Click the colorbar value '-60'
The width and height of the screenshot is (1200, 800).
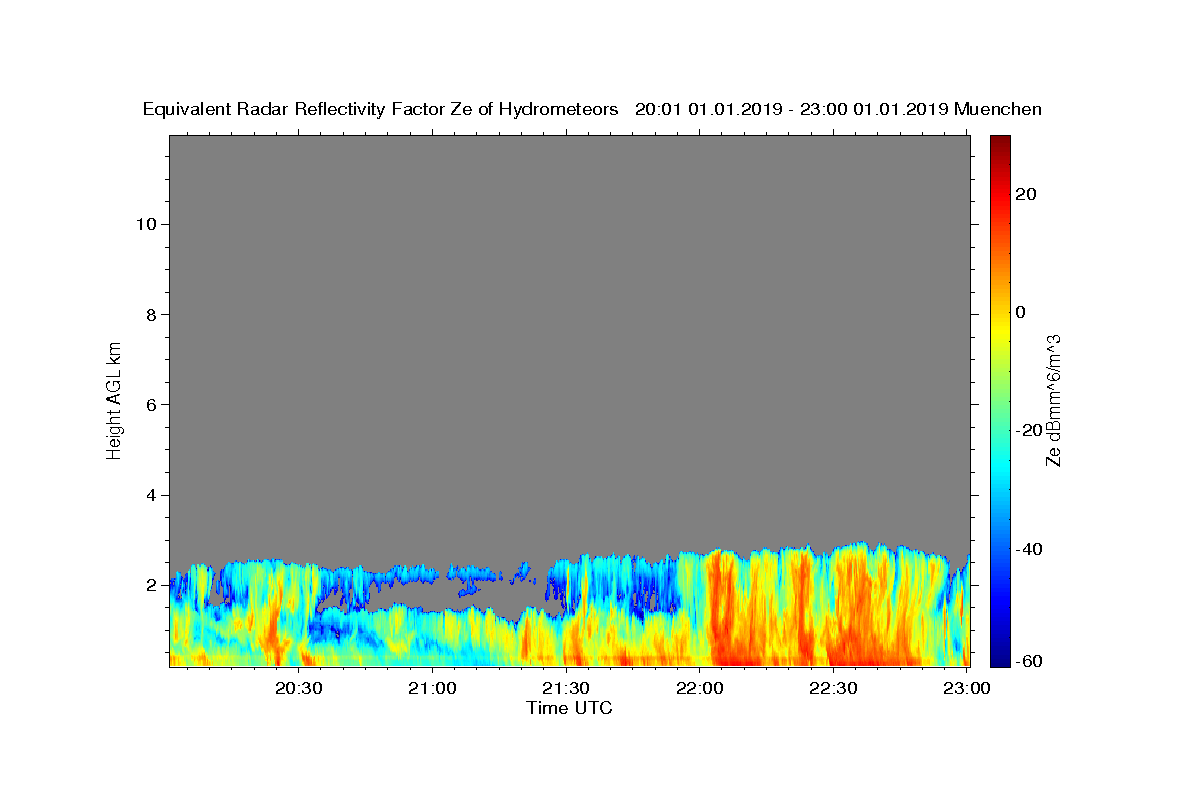tap(1028, 661)
